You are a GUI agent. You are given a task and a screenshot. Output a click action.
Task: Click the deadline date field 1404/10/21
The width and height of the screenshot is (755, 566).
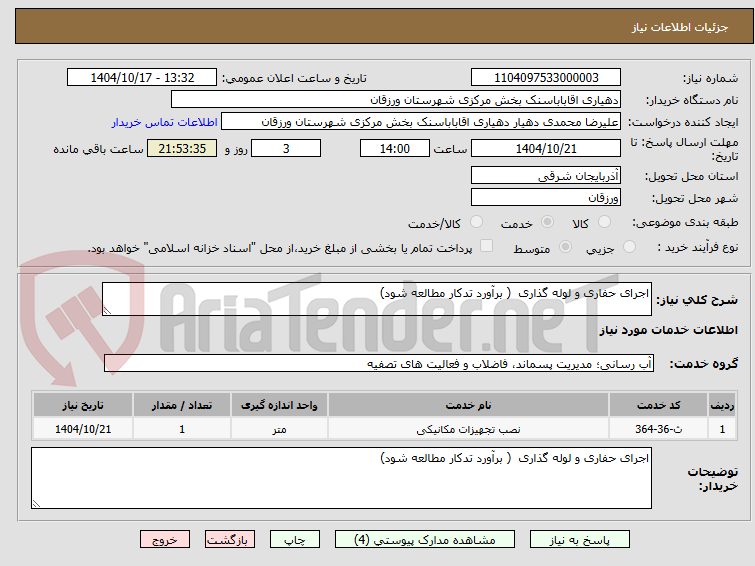coord(546,148)
